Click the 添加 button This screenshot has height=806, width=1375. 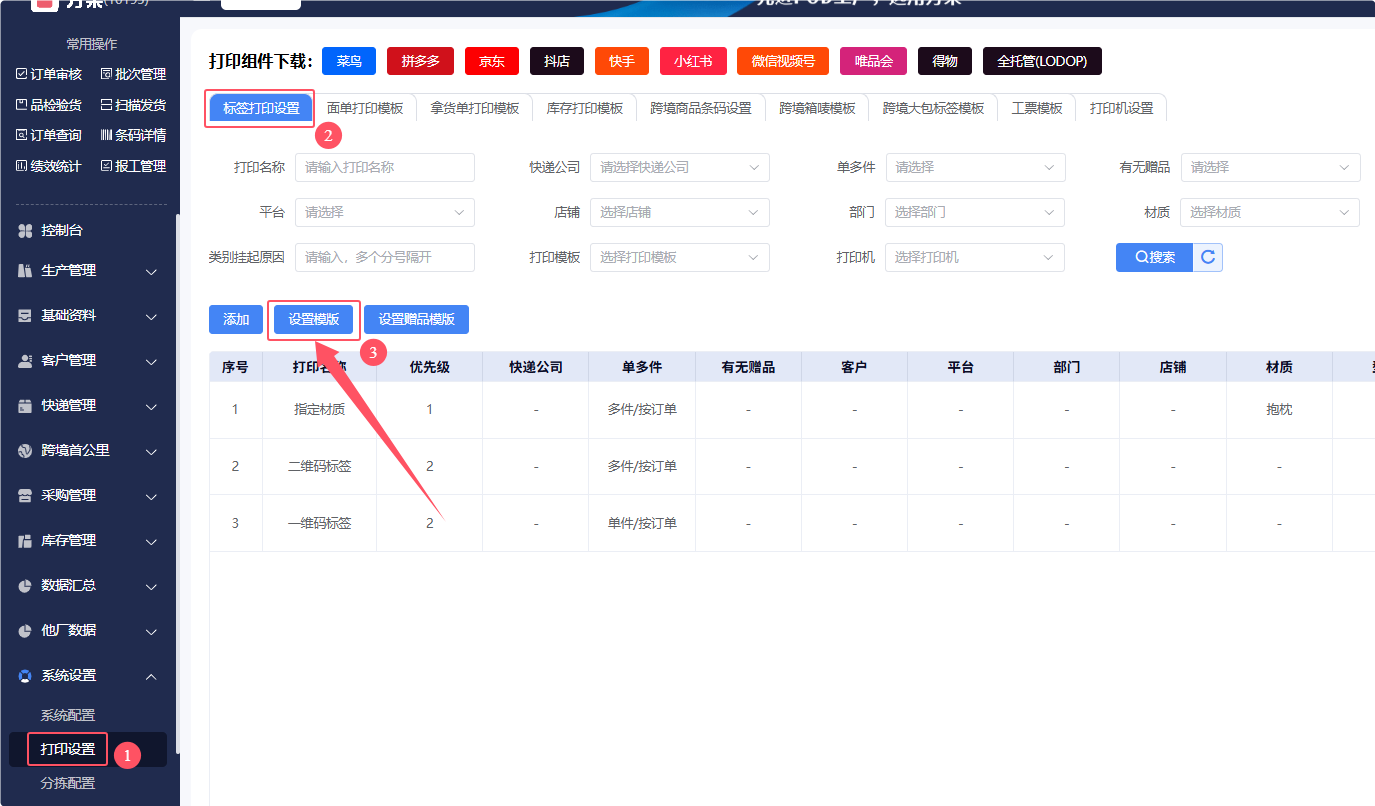[x=236, y=319]
